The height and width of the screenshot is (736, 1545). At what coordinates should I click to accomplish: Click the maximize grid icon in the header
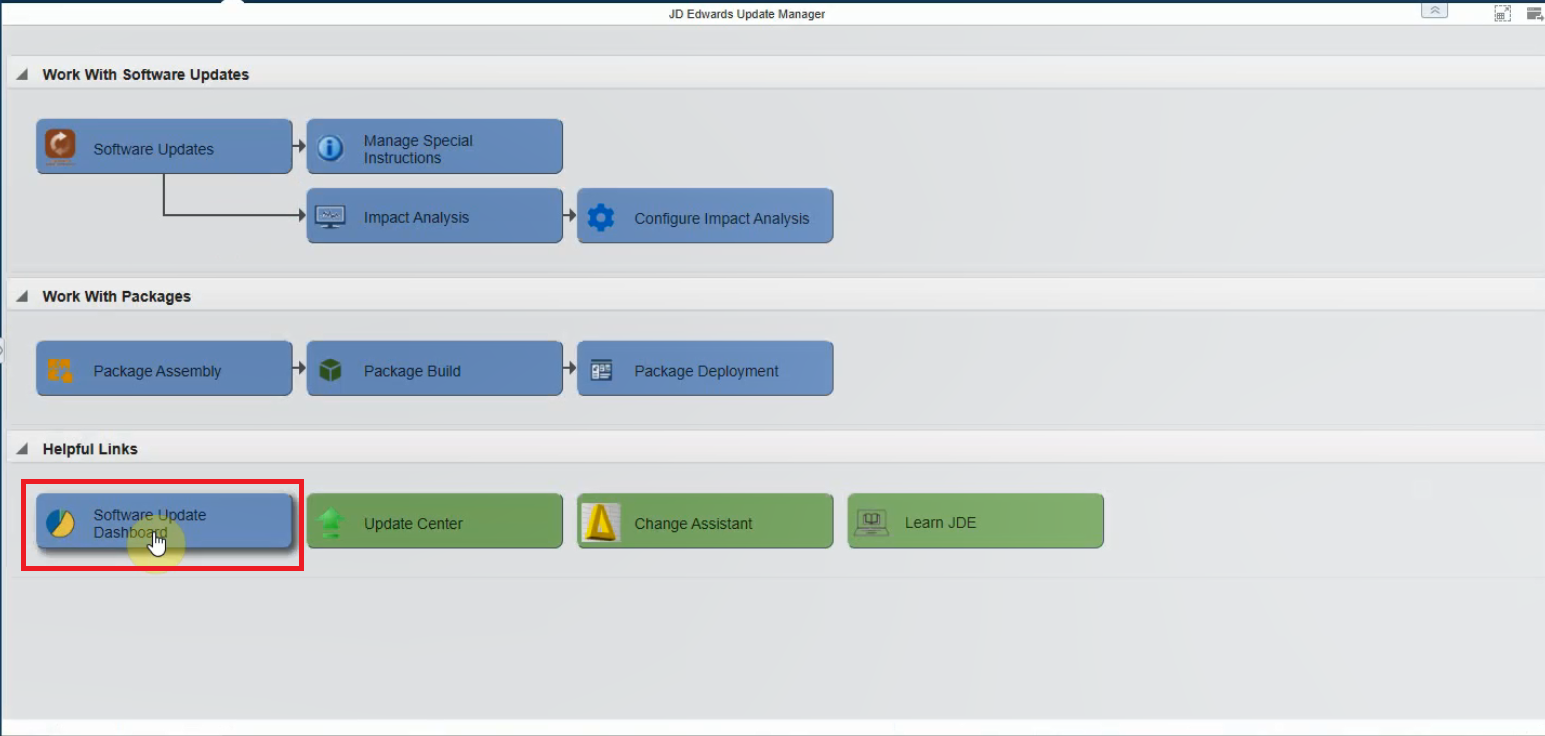pyautogui.click(x=1502, y=13)
